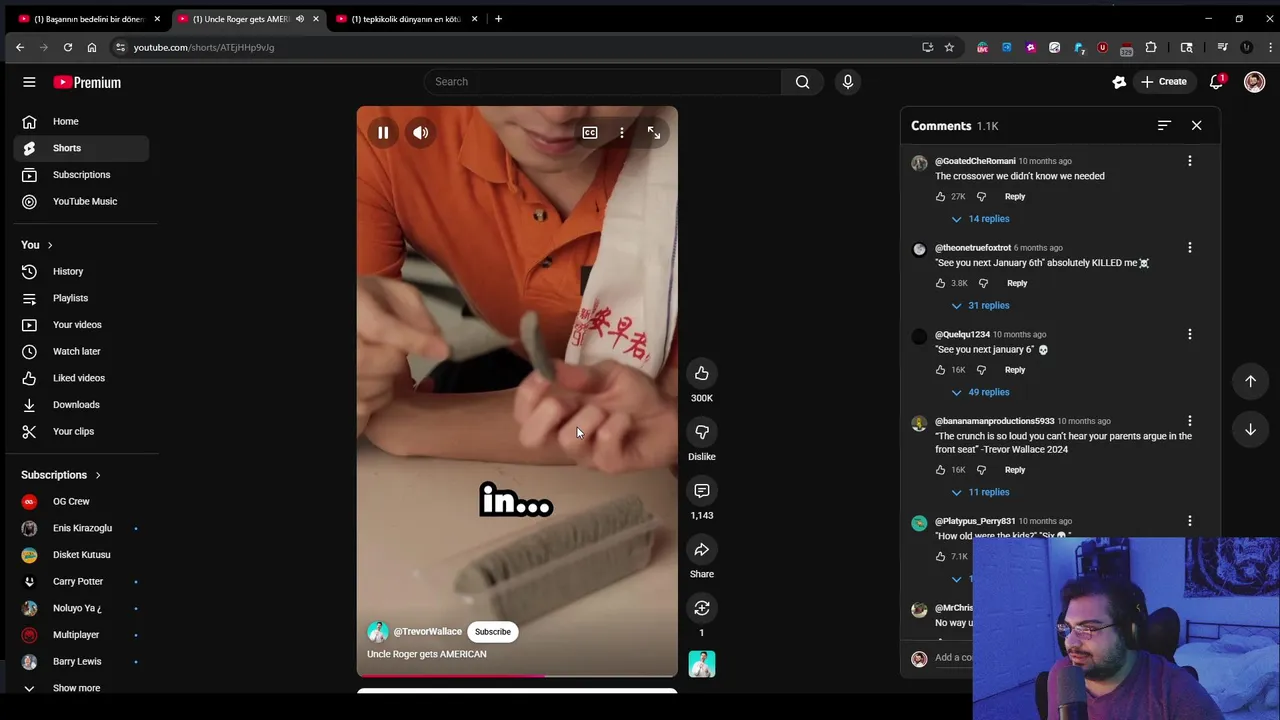
Task: Open Downloads in the sidebar
Action: [80, 405]
